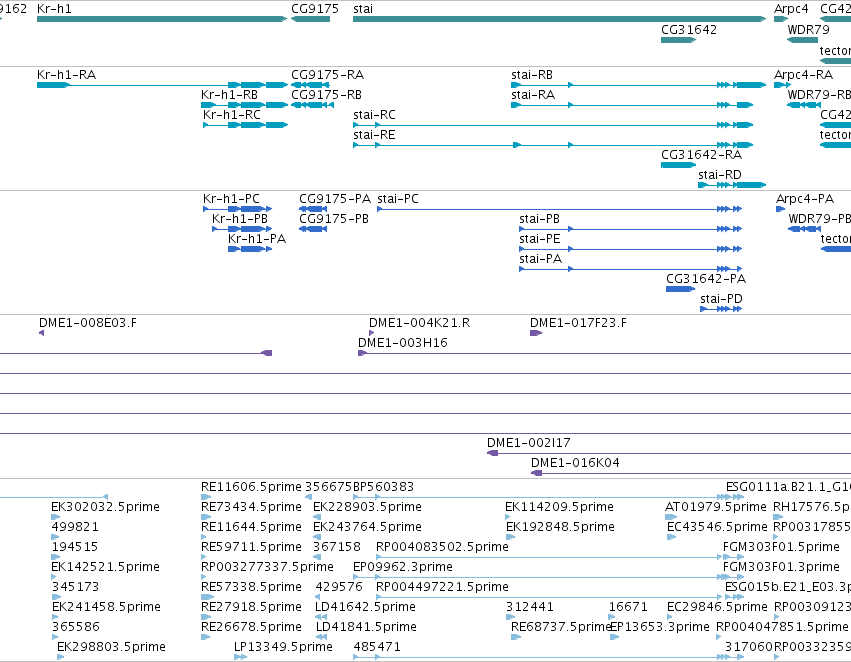Select EST RP003277337.5prime

(x=204, y=577)
